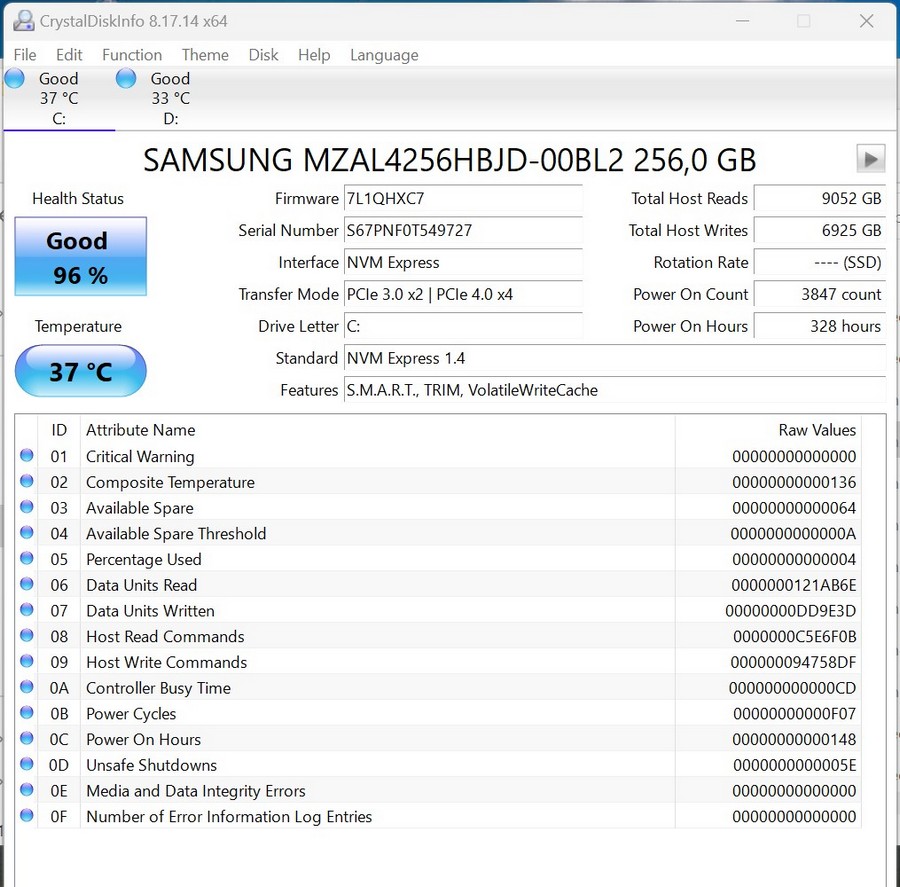Click the Serial Number field S67PNF0T549727
Viewport: 900px width, 887px height.
pos(463,230)
